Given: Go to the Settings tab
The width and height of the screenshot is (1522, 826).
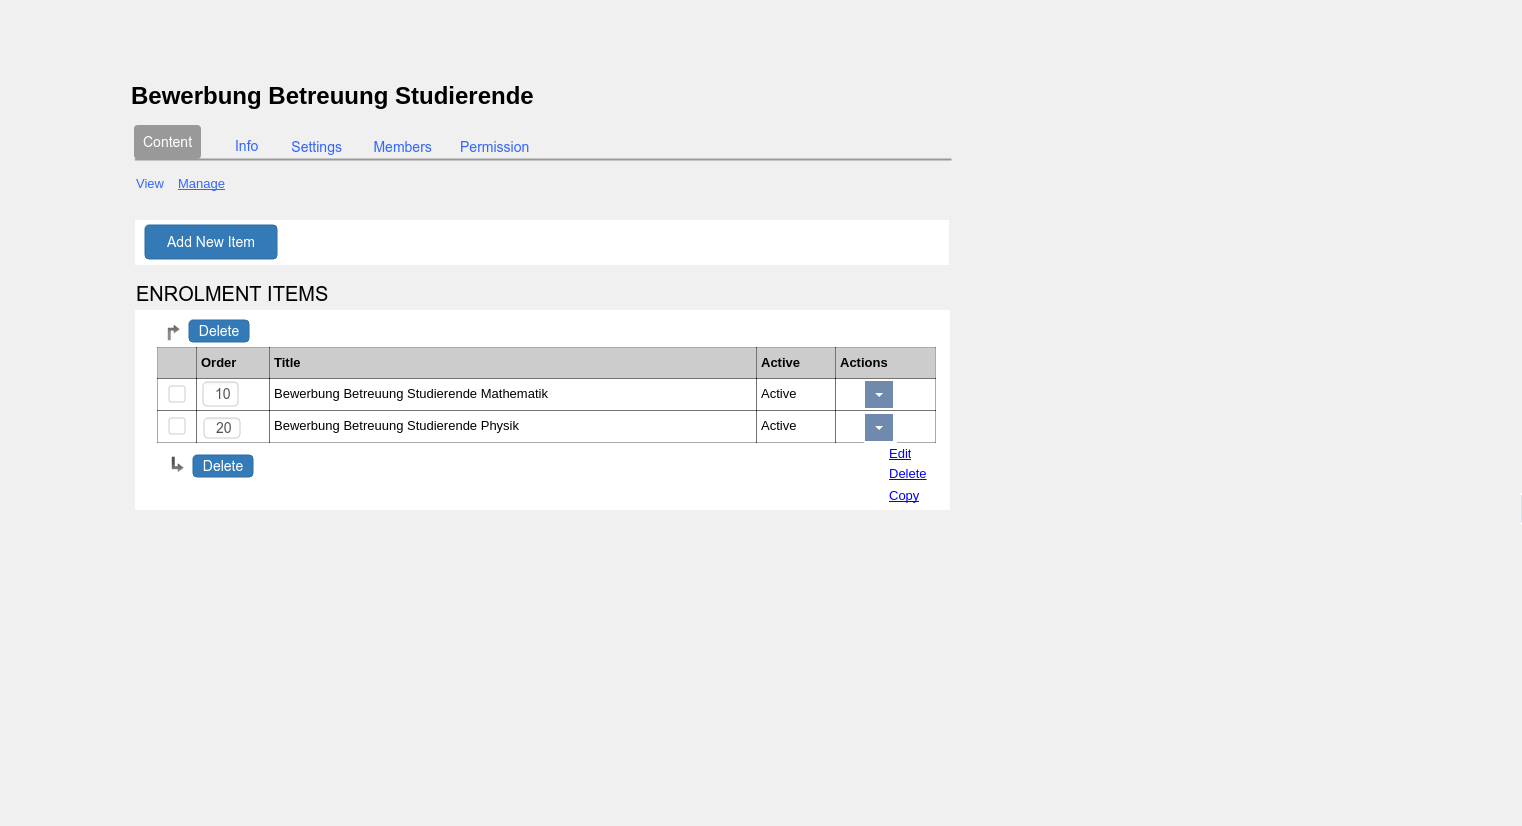Looking at the screenshot, I should [x=316, y=147].
